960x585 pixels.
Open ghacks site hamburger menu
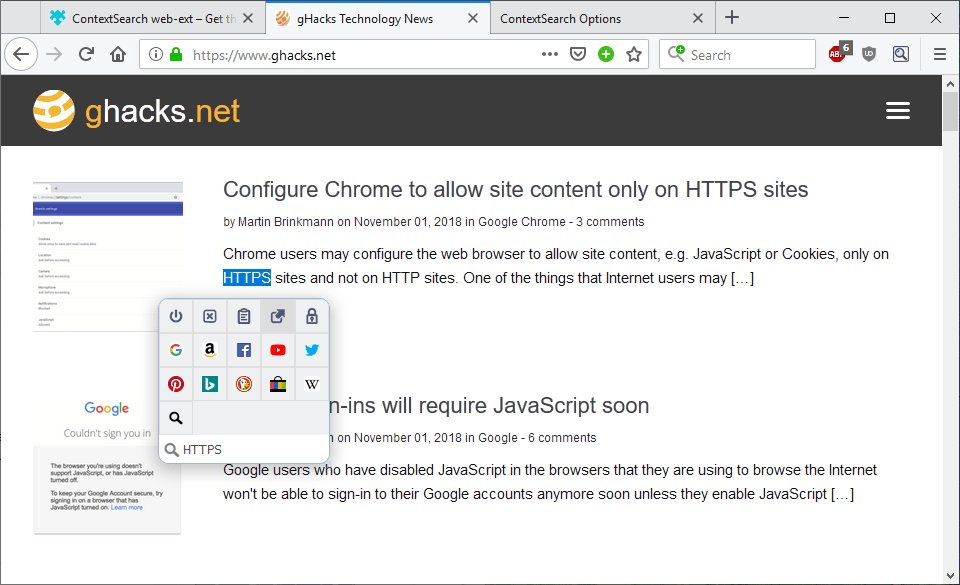tap(898, 111)
